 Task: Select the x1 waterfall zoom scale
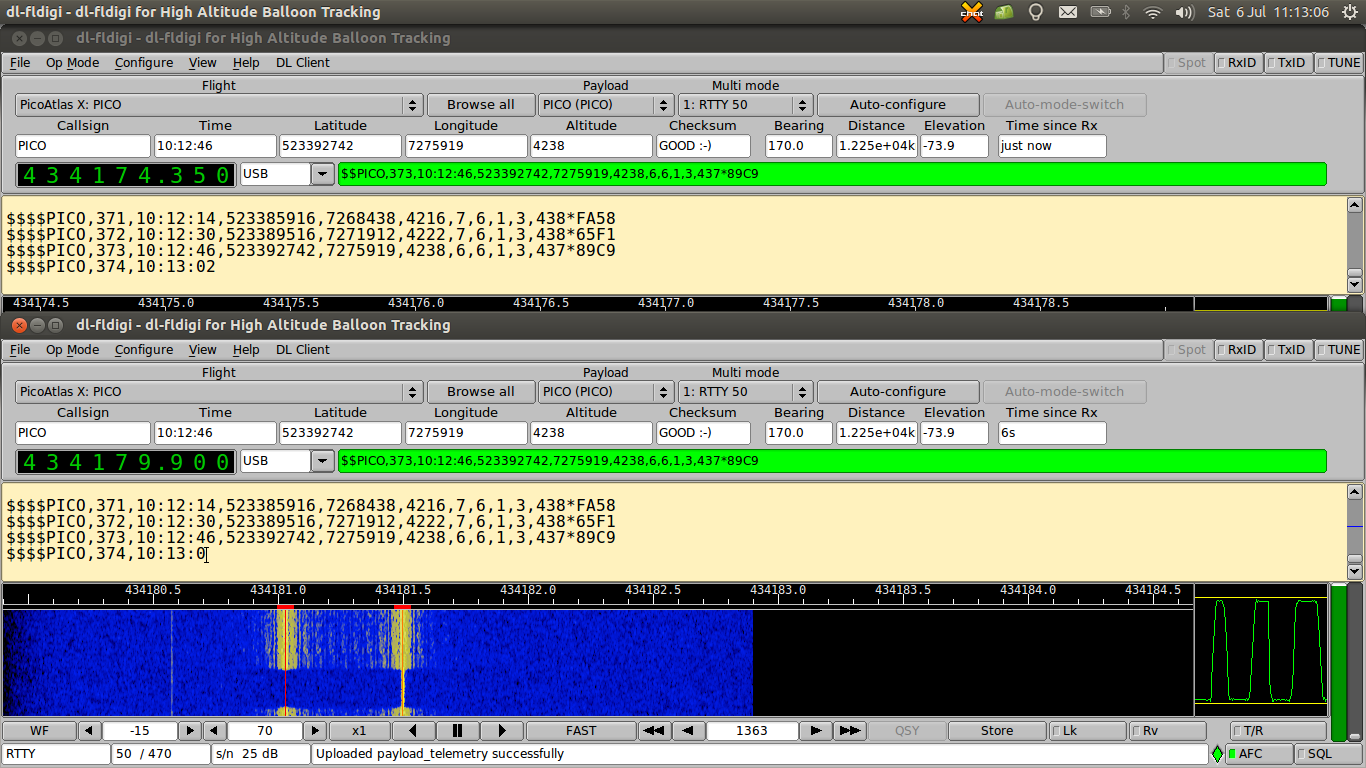(358, 730)
